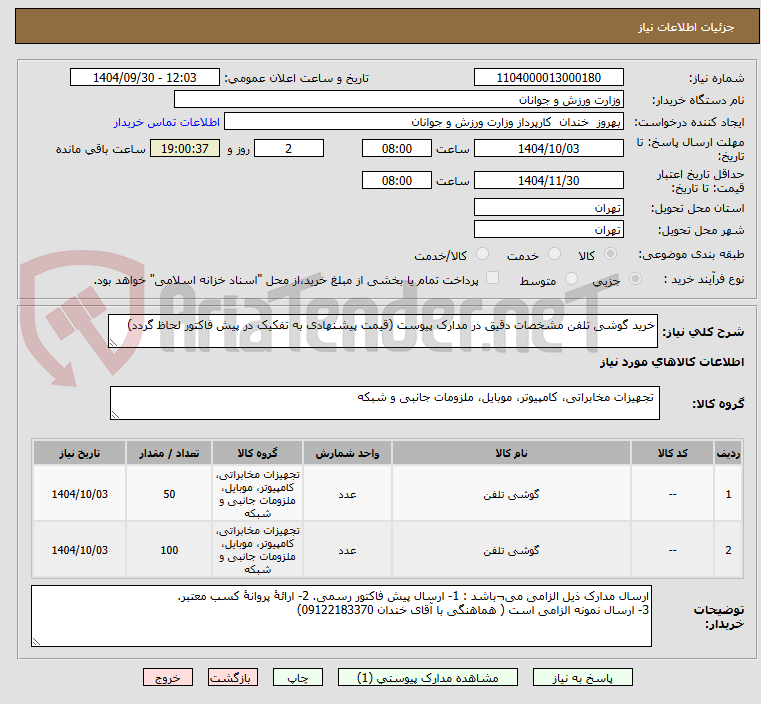
Task: Click گوشی تلفن in row 2
Action: [511, 550]
